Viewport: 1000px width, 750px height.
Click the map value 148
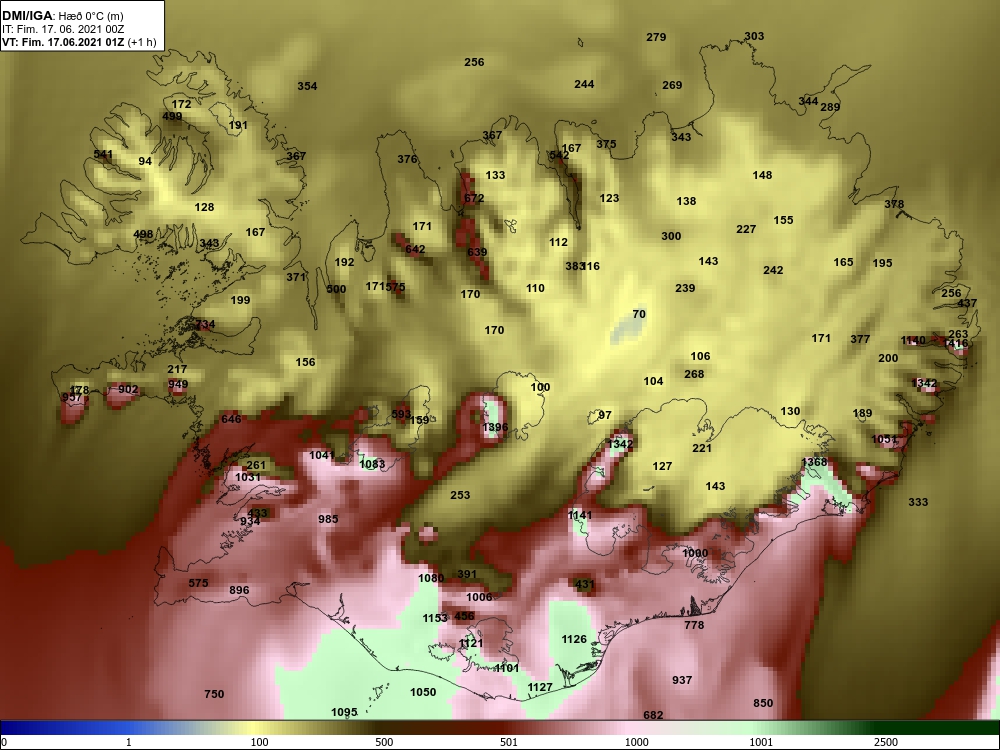[762, 175]
